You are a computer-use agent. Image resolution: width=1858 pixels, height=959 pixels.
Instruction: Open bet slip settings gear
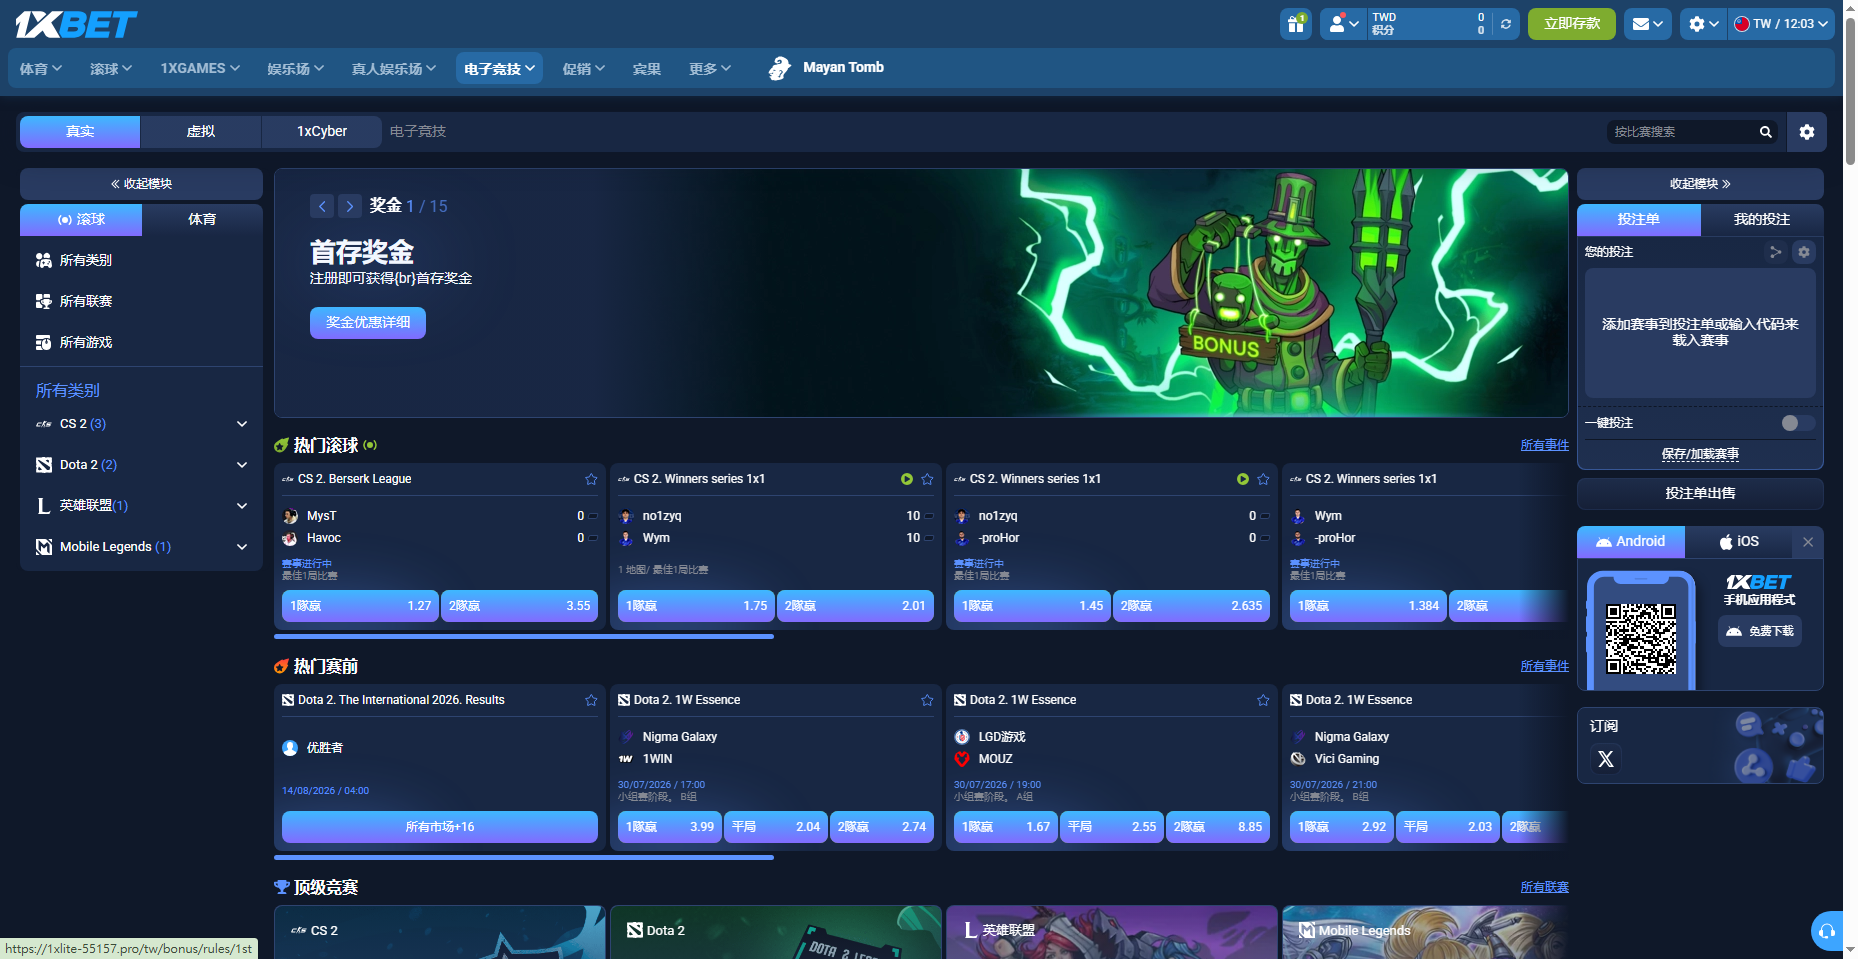click(x=1804, y=252)
